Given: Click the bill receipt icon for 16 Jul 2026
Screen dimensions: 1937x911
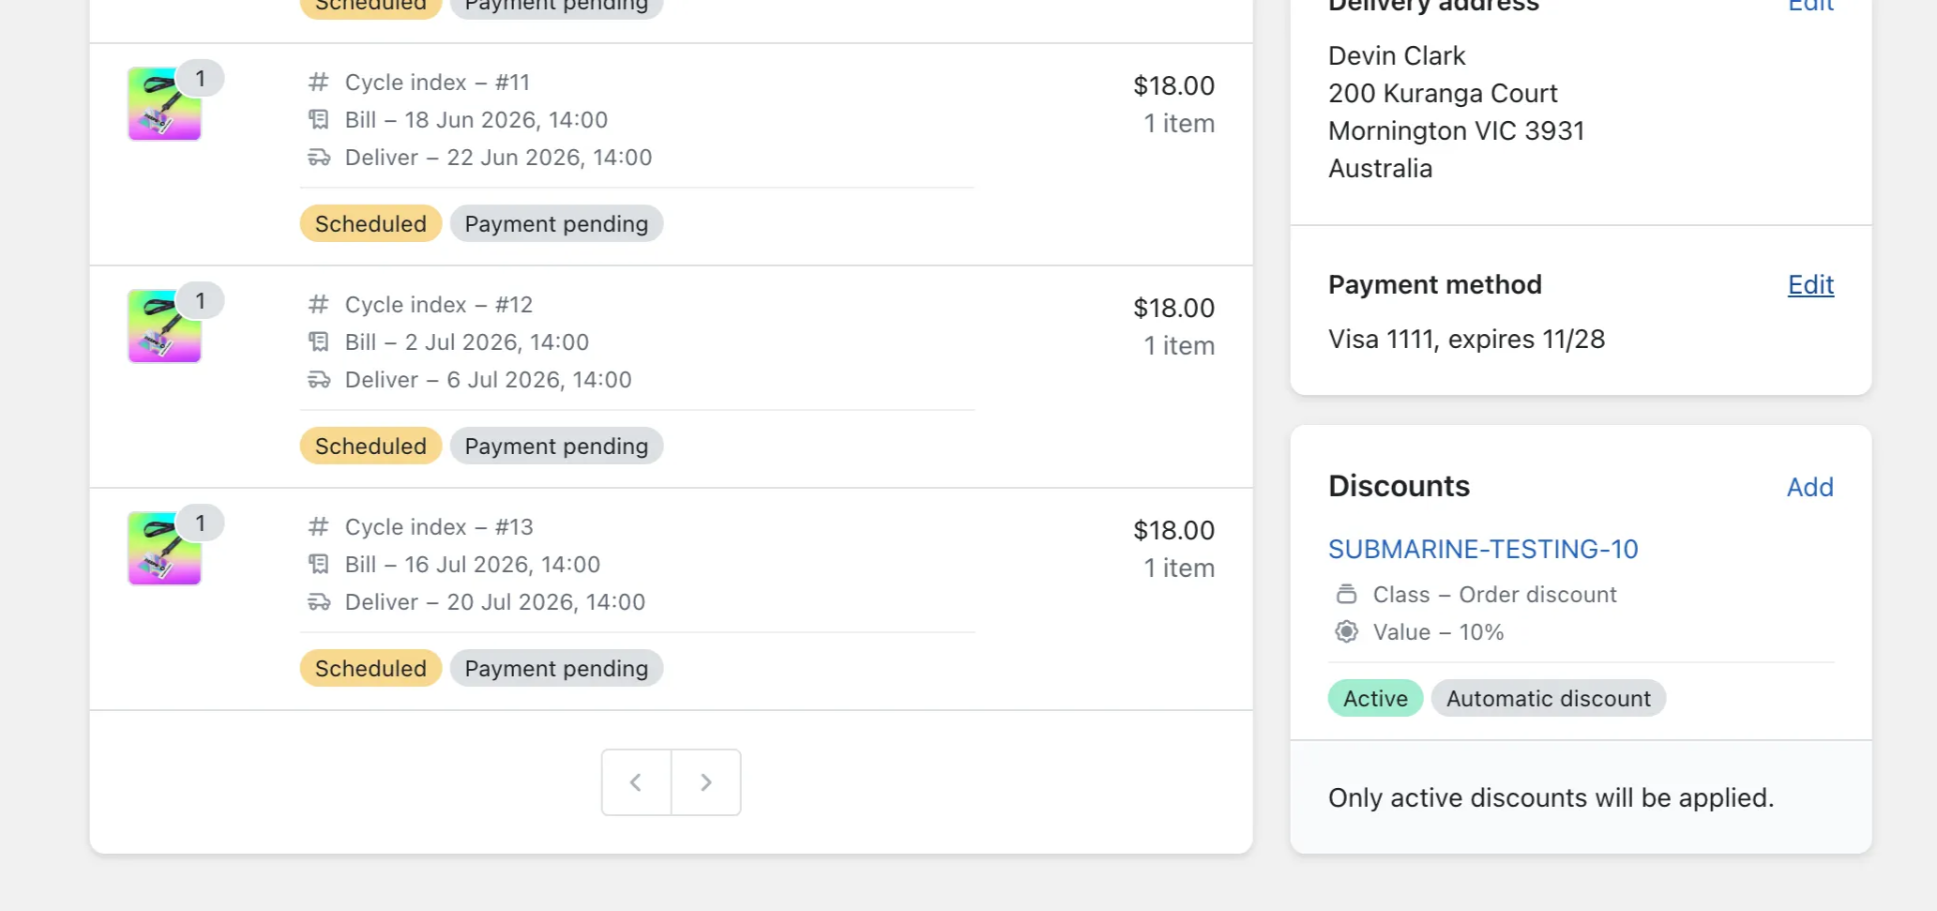Looking at the screenshot, I should pos(318,564).
